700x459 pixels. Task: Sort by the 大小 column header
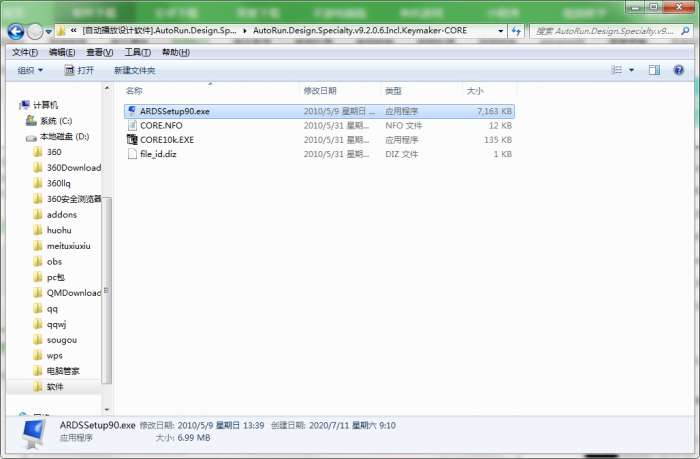point(489,91)
